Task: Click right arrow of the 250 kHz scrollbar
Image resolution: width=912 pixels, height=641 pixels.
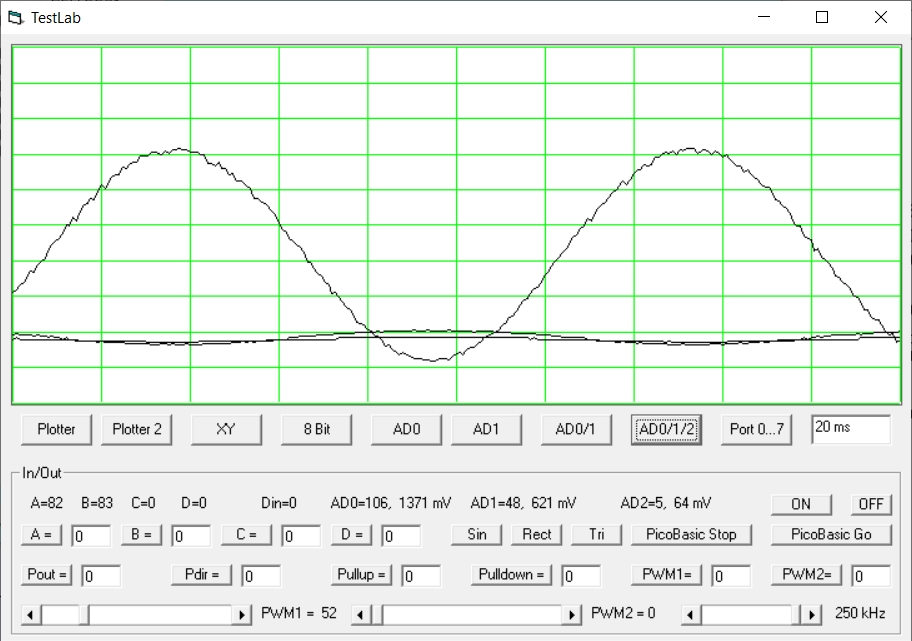Action: pyautogui.click(x=813, y=614)
